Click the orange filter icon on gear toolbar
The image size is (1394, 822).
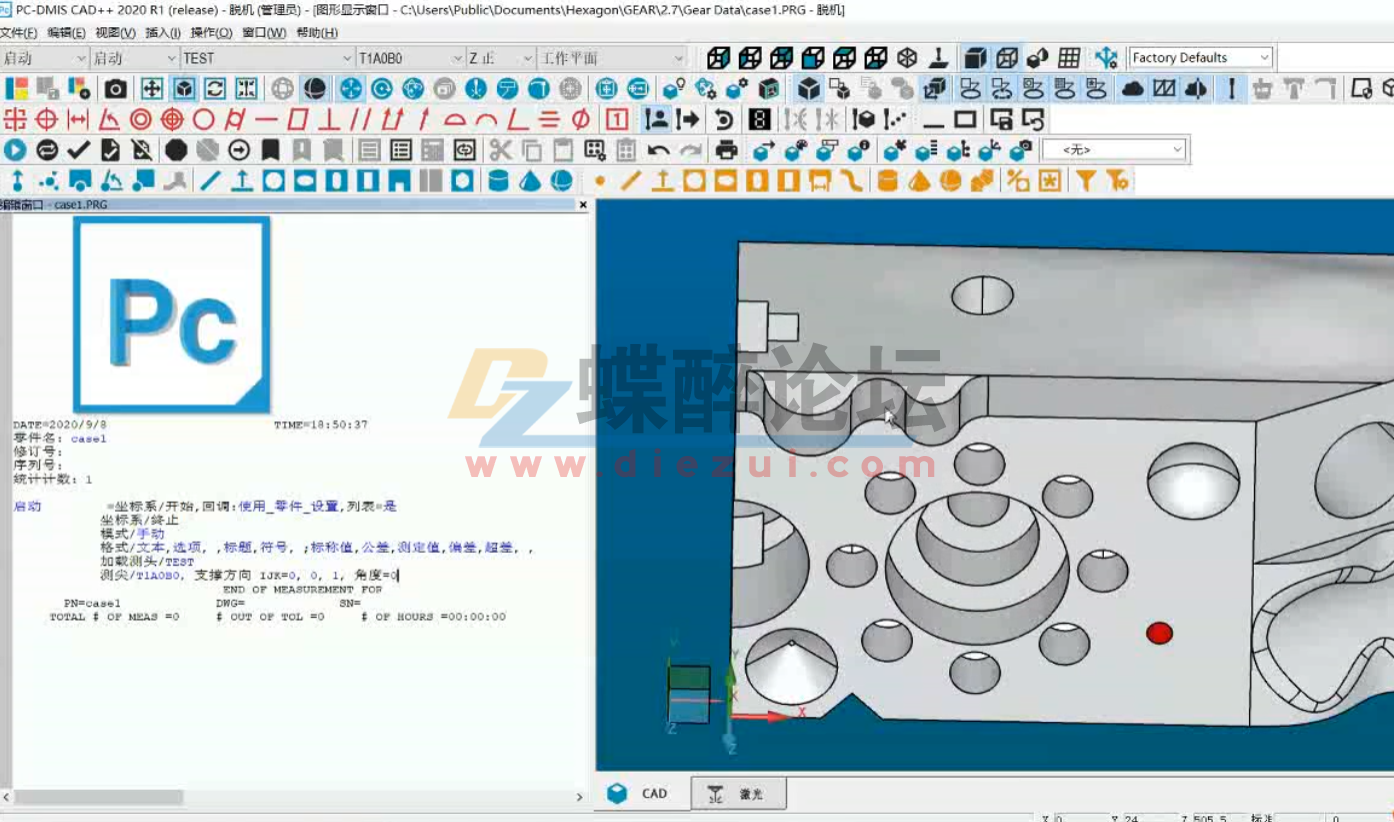coord(1087,181)
